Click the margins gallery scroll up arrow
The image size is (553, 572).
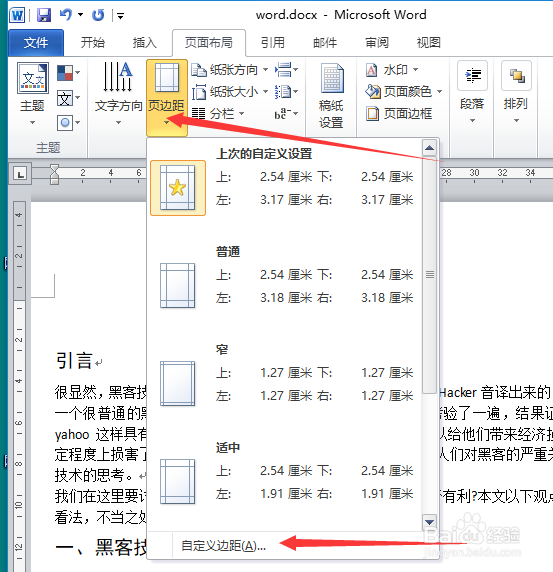coord(429,148)
